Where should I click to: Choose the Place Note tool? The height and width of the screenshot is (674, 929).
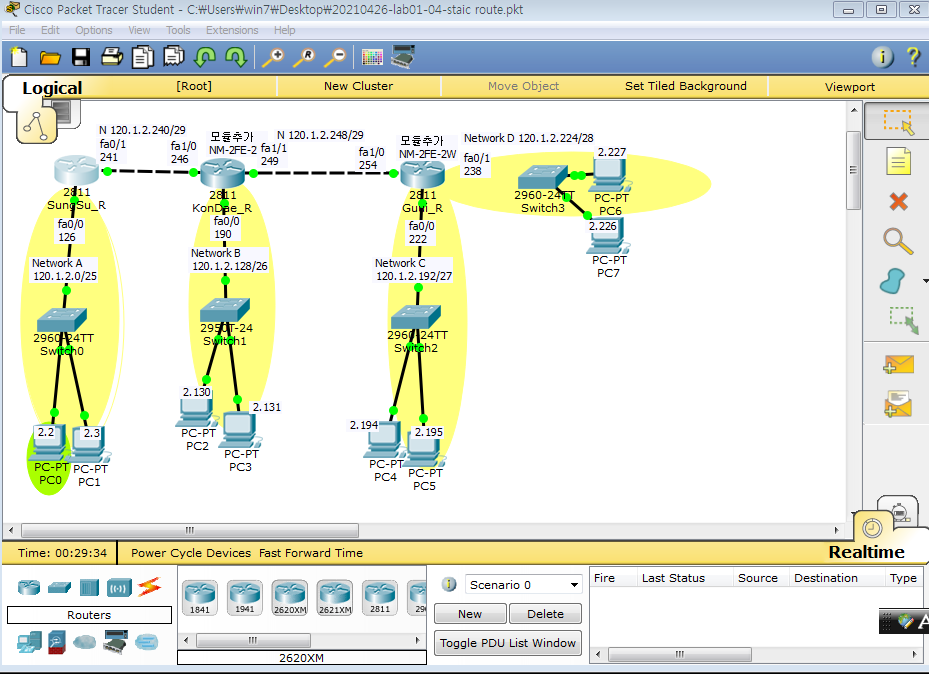point(898,161)
